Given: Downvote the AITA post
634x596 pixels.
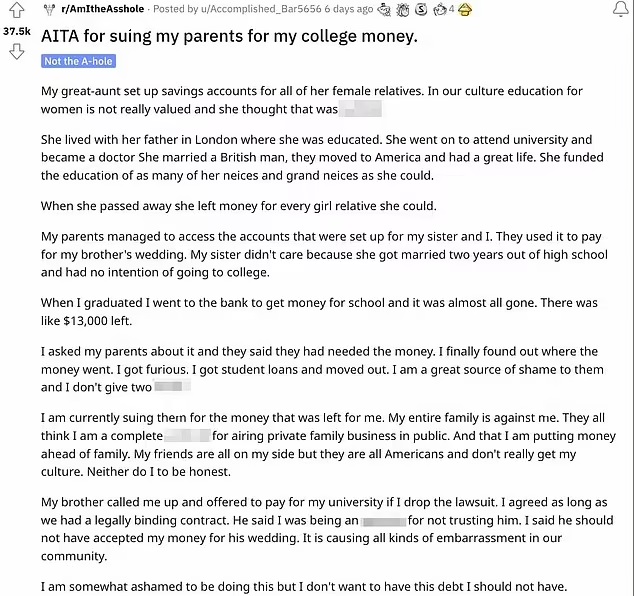Looking at the screenshot, I should (x=16, y=51).
